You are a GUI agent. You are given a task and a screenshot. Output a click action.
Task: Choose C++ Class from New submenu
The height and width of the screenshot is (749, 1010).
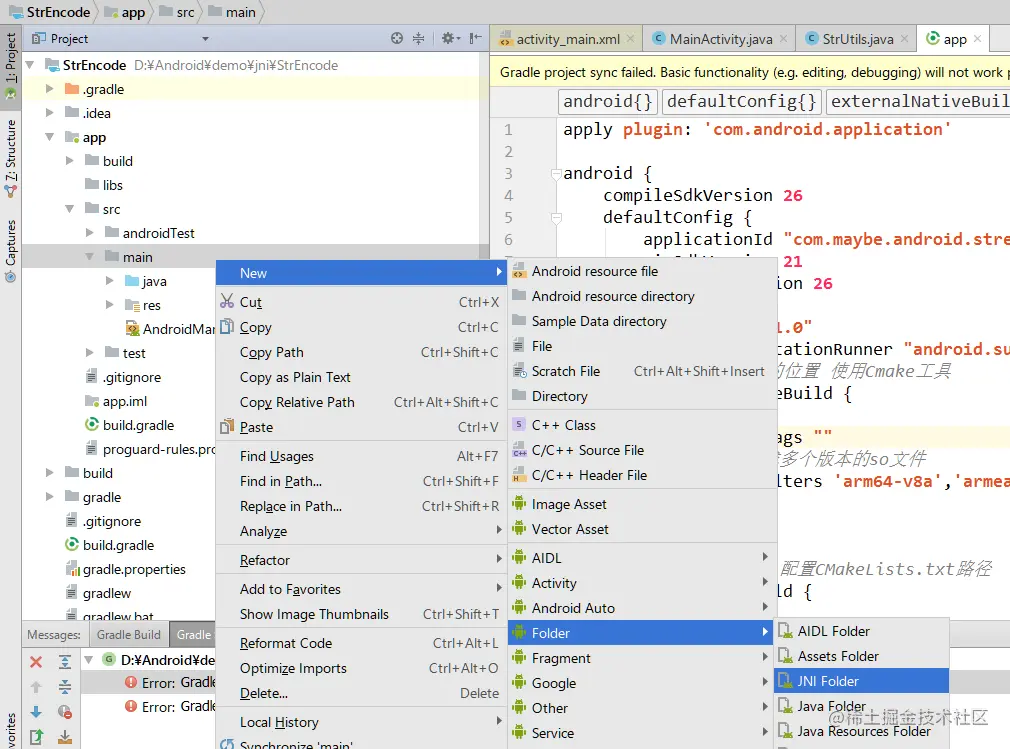(x=642, y=425)
